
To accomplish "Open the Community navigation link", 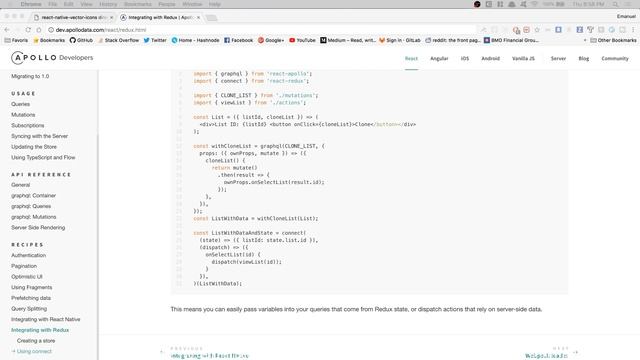I will [x=615, y=59].
